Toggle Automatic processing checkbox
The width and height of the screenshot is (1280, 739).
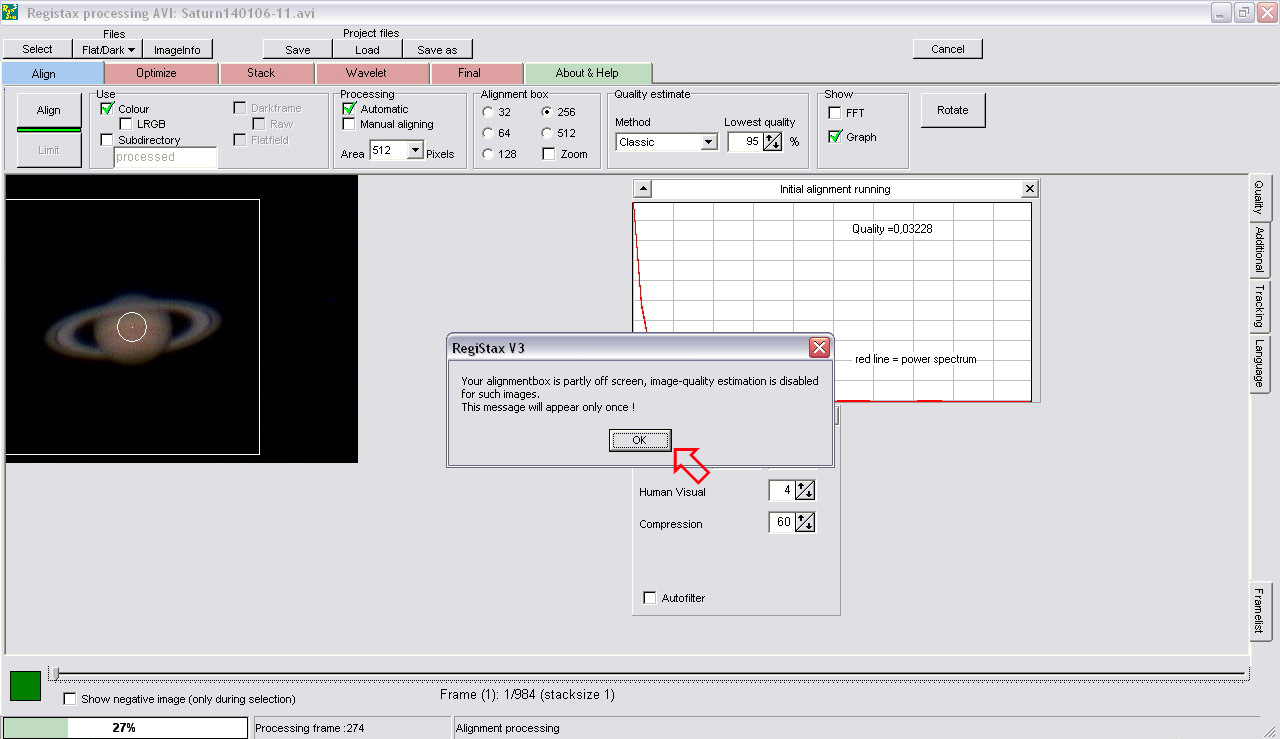[349, 109]
